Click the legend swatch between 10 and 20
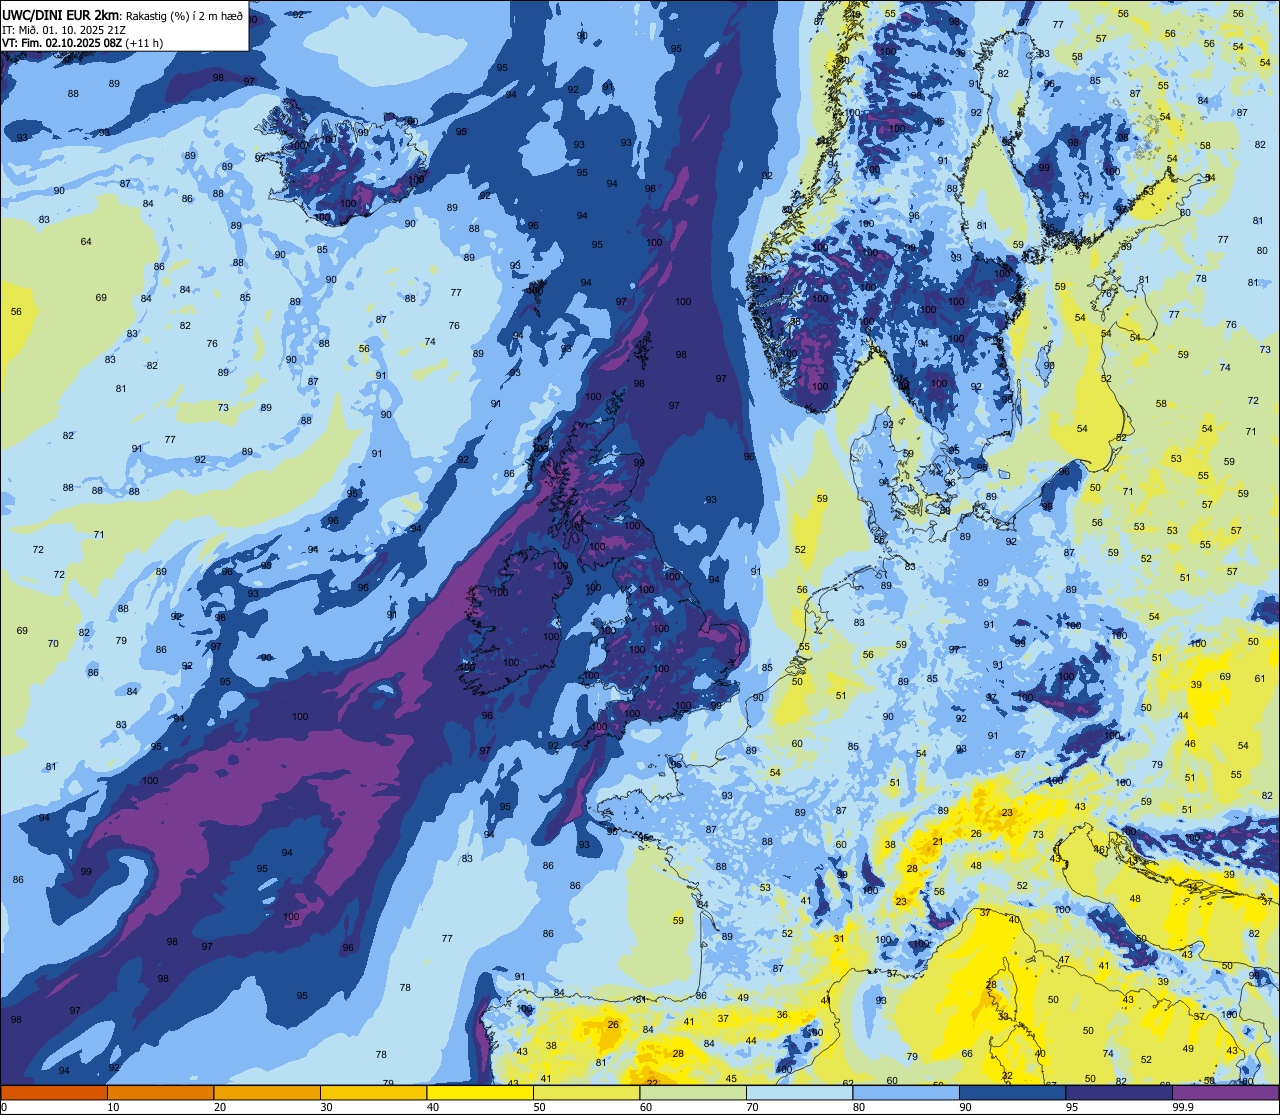Viewport: 1280px width, 1115px height. click(160, 1092)
